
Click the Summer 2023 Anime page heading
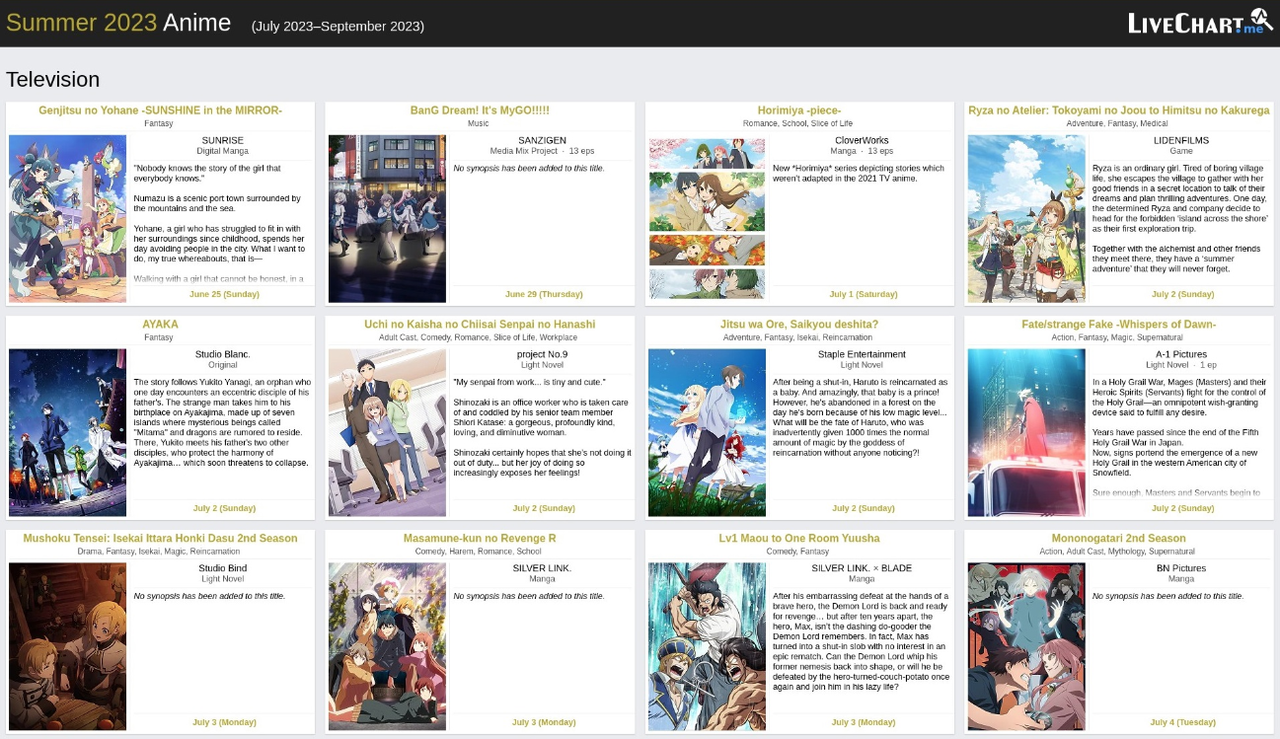click(x=118, y=23)
